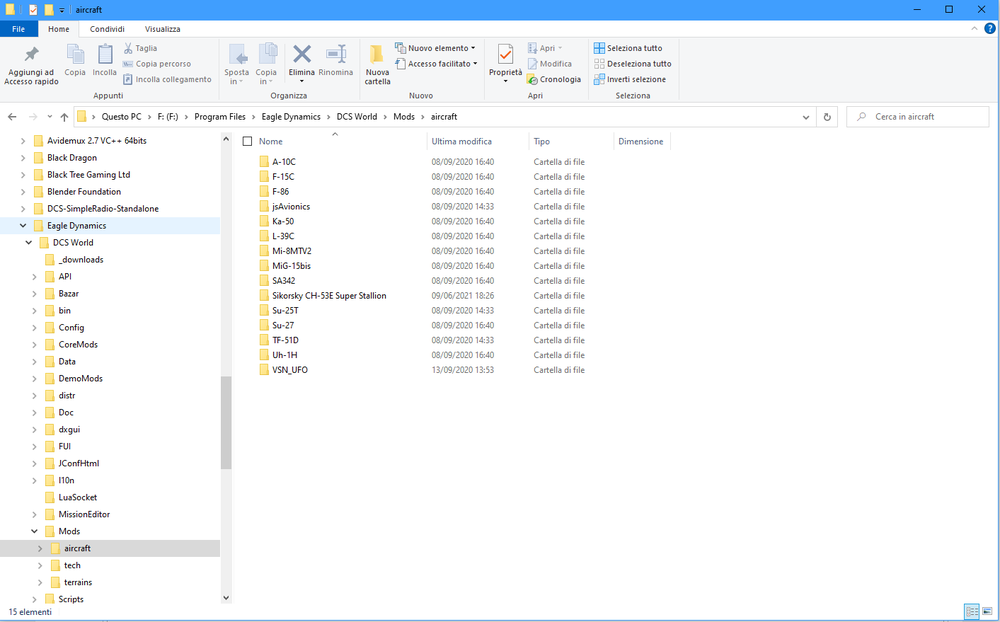The width and height of the screenshot is (1000, 622).
Task: Expand the terrains tree node
Action: coord(40,582)
